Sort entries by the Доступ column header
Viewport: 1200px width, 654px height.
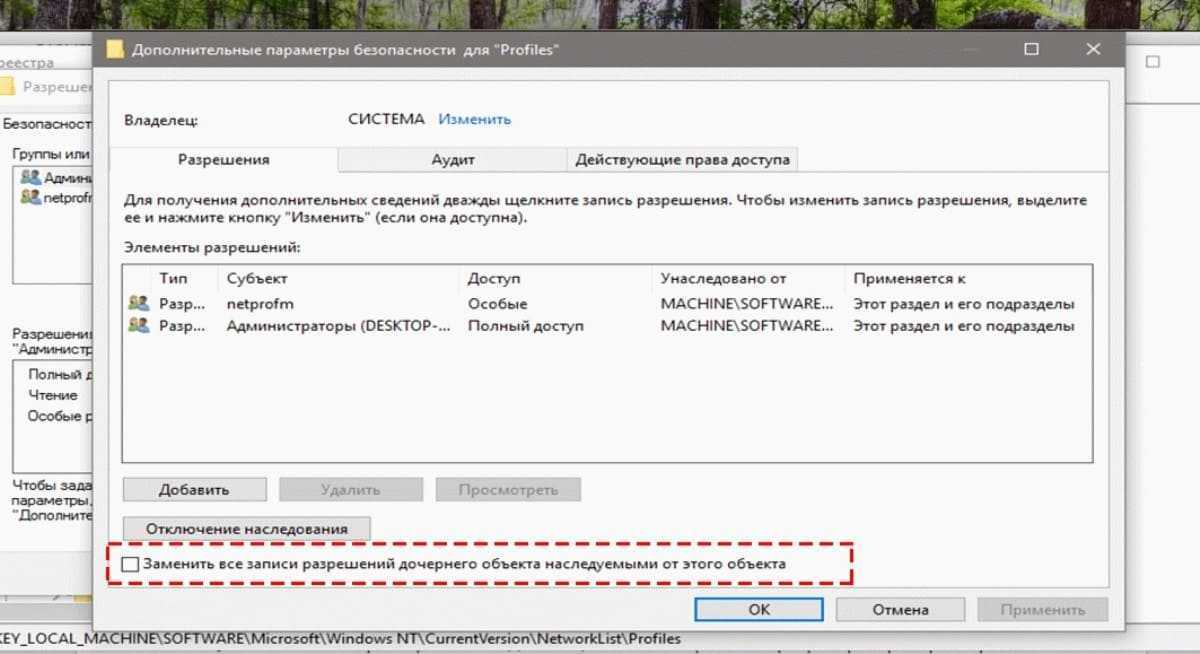(494, 279)
